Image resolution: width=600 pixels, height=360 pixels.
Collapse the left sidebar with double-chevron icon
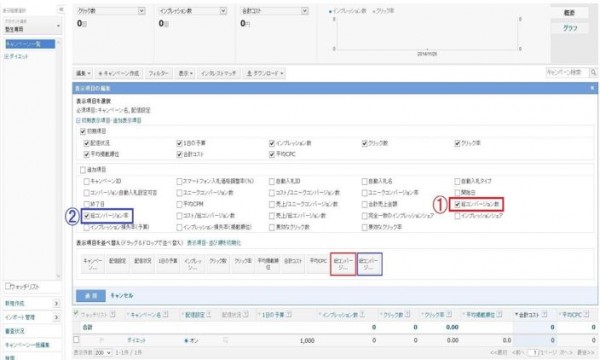click(x=61, y=10)
